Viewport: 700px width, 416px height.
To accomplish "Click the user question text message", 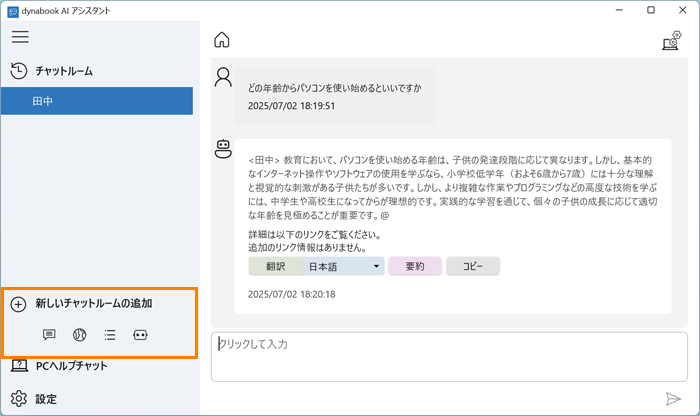I will [334, 88].
